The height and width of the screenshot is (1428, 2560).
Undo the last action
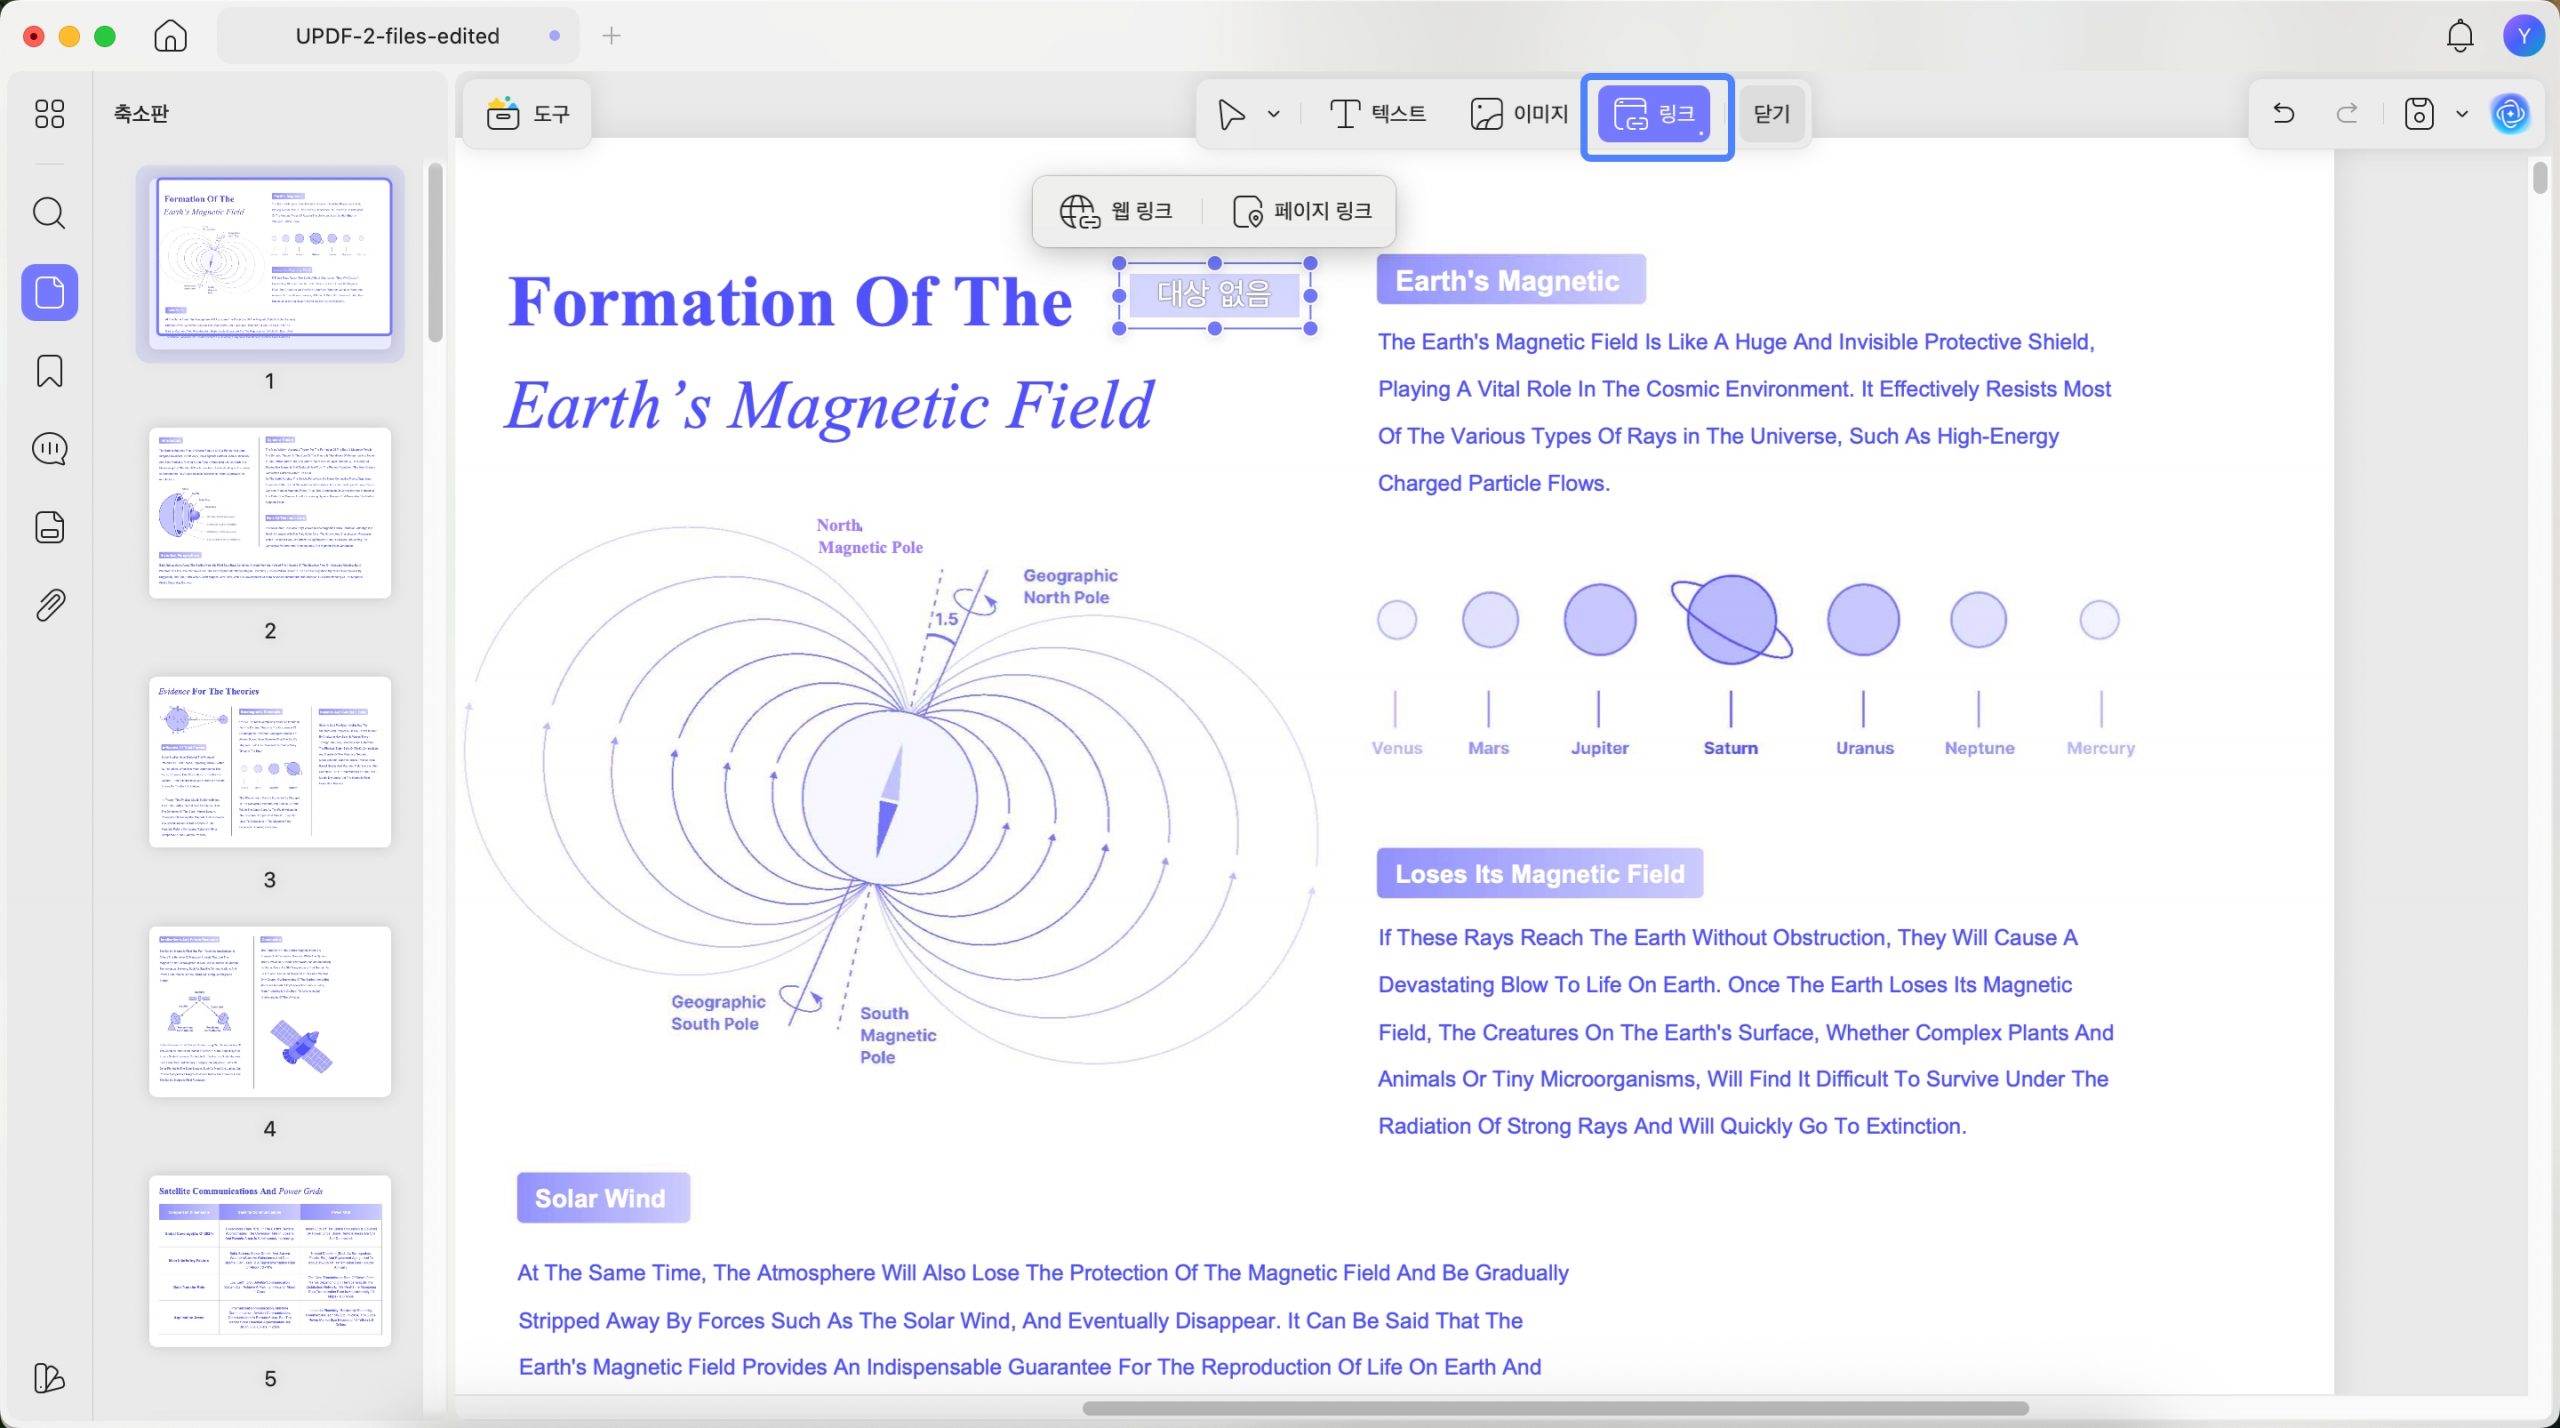[x=2283, y=113]
